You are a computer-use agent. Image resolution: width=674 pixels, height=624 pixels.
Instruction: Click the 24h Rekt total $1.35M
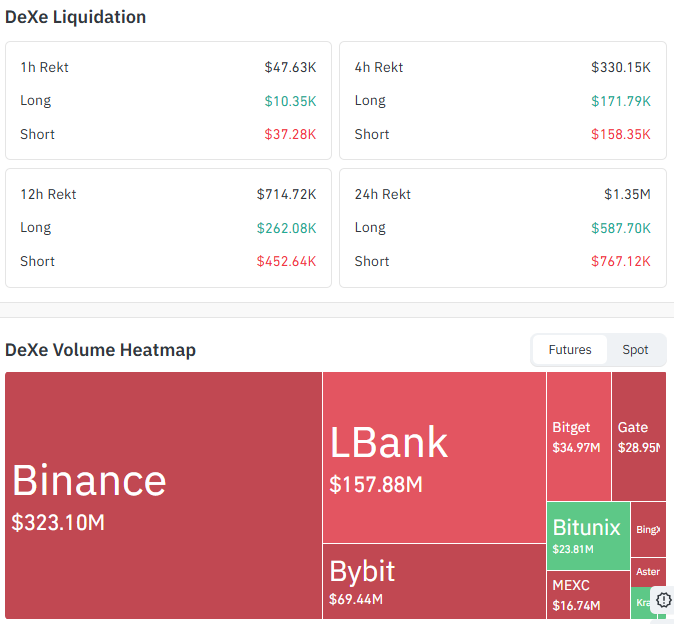point(627,194)
